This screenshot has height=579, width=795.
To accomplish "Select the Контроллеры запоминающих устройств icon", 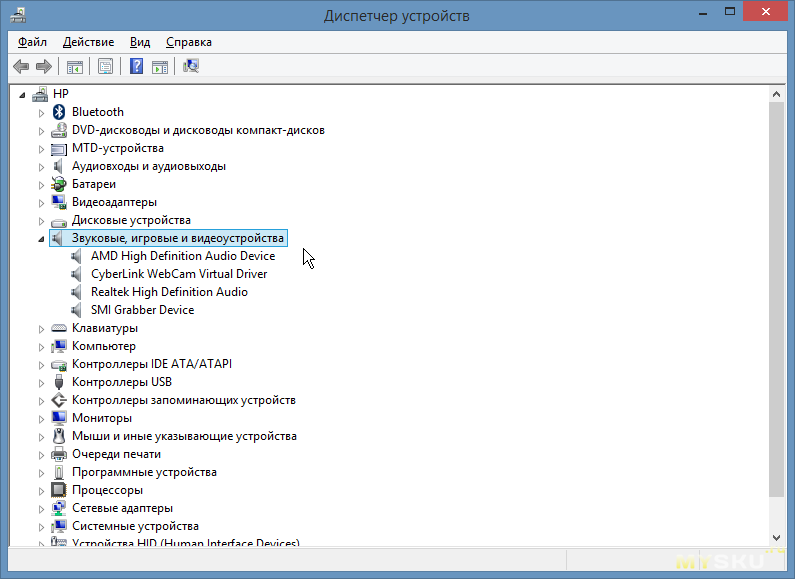I will pyautogui.click(x=59, y=400).
